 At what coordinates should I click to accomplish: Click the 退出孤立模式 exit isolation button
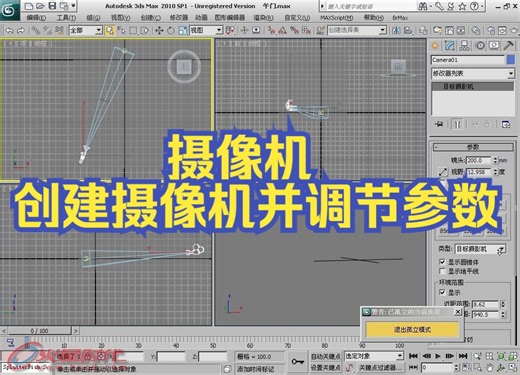[x=412, y=329]
